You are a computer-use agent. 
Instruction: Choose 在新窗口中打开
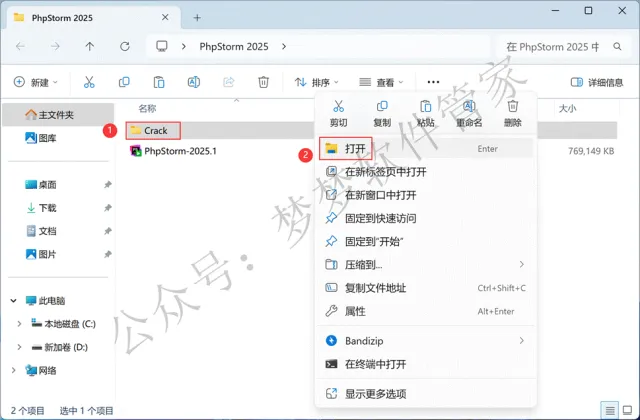[425, 195]
